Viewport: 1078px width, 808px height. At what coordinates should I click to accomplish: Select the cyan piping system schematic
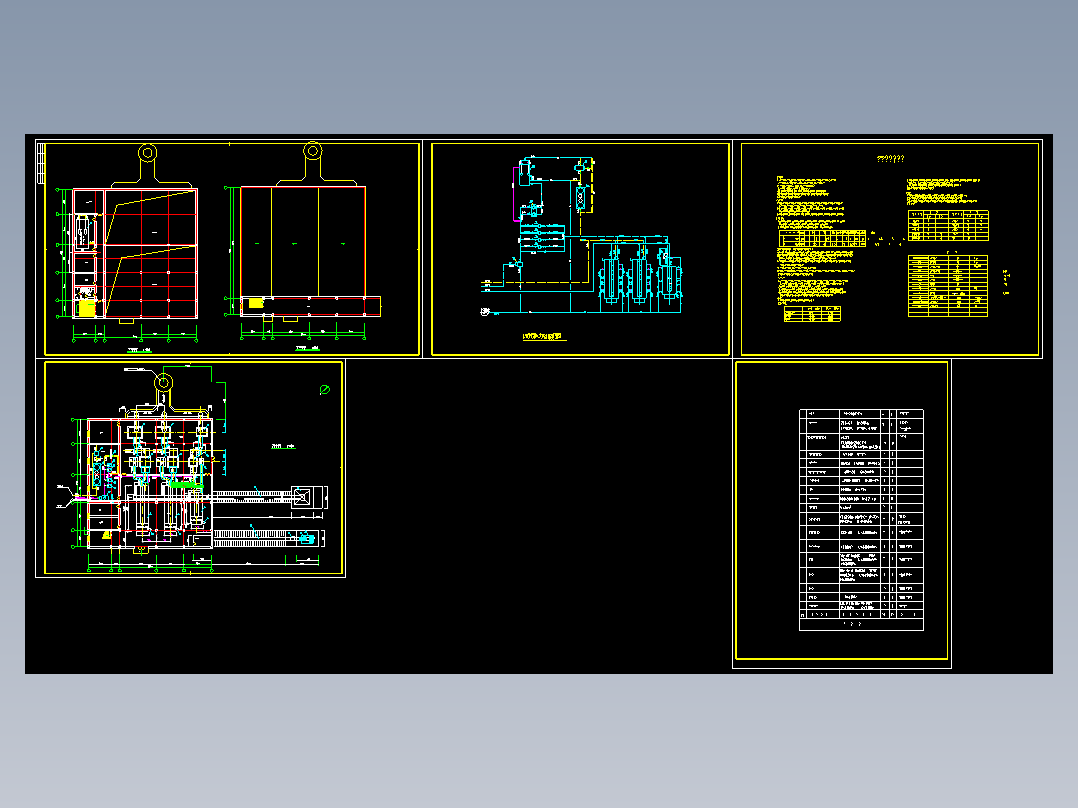(582, 236)
